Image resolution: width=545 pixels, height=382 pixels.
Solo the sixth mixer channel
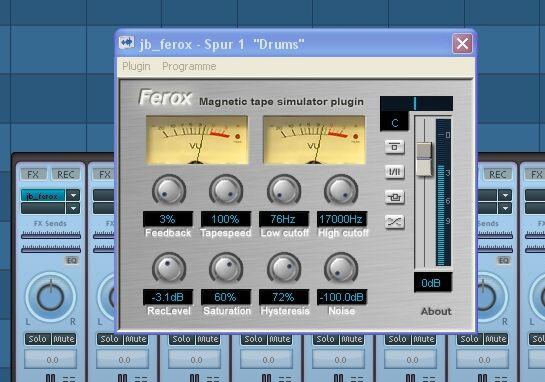[x=397, y=339]
